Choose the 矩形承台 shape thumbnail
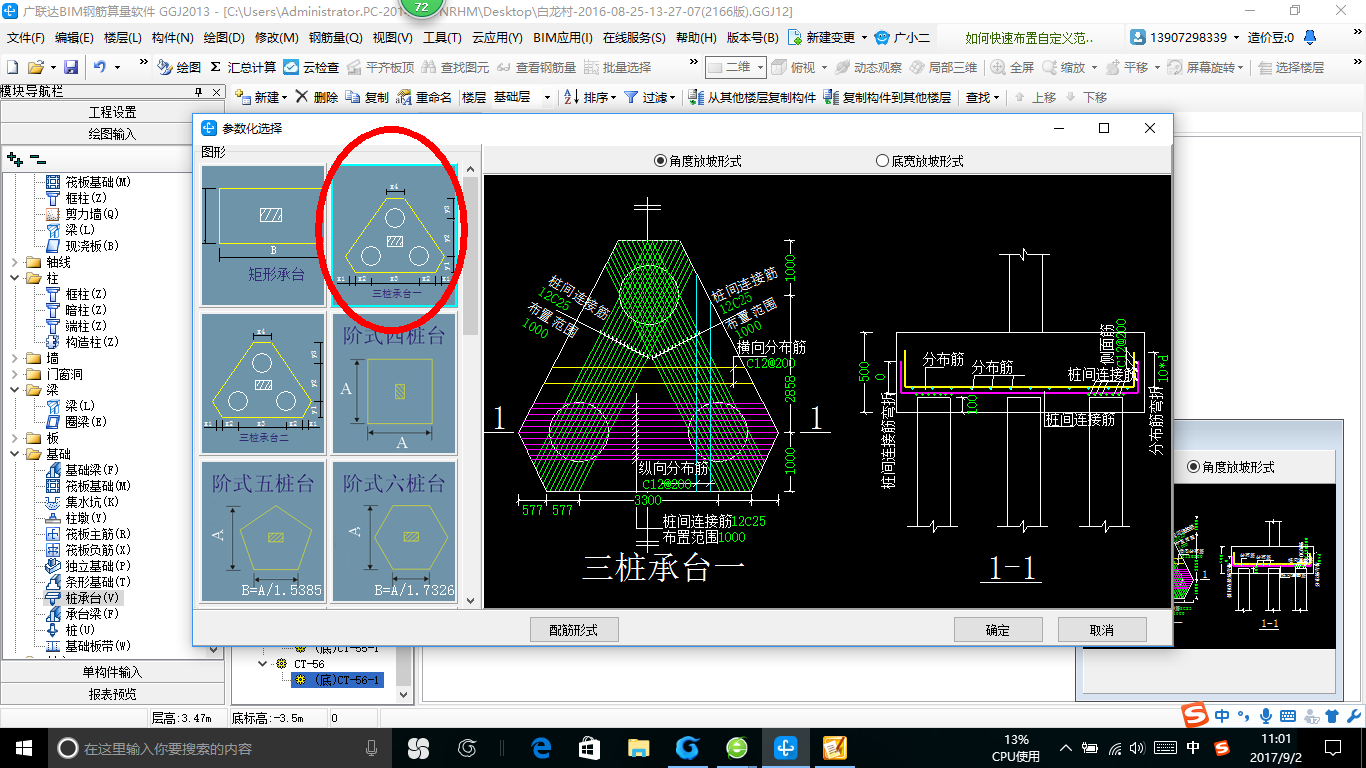 pos(263,235)
